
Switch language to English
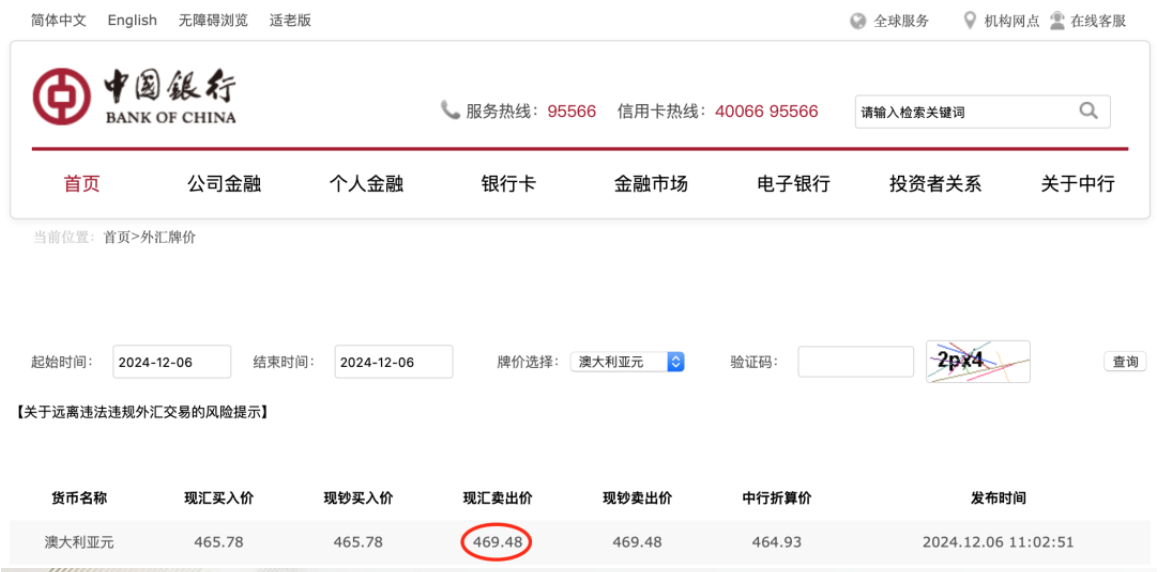click(132, 20)
